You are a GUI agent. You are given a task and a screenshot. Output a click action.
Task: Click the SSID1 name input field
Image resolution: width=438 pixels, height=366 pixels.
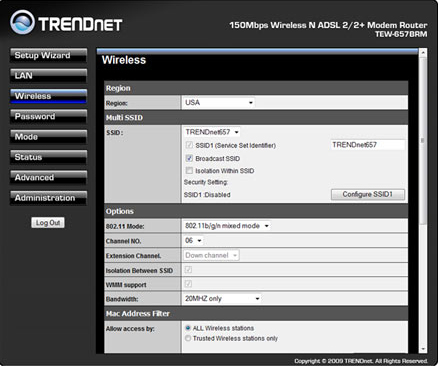[x=368, y=145]
